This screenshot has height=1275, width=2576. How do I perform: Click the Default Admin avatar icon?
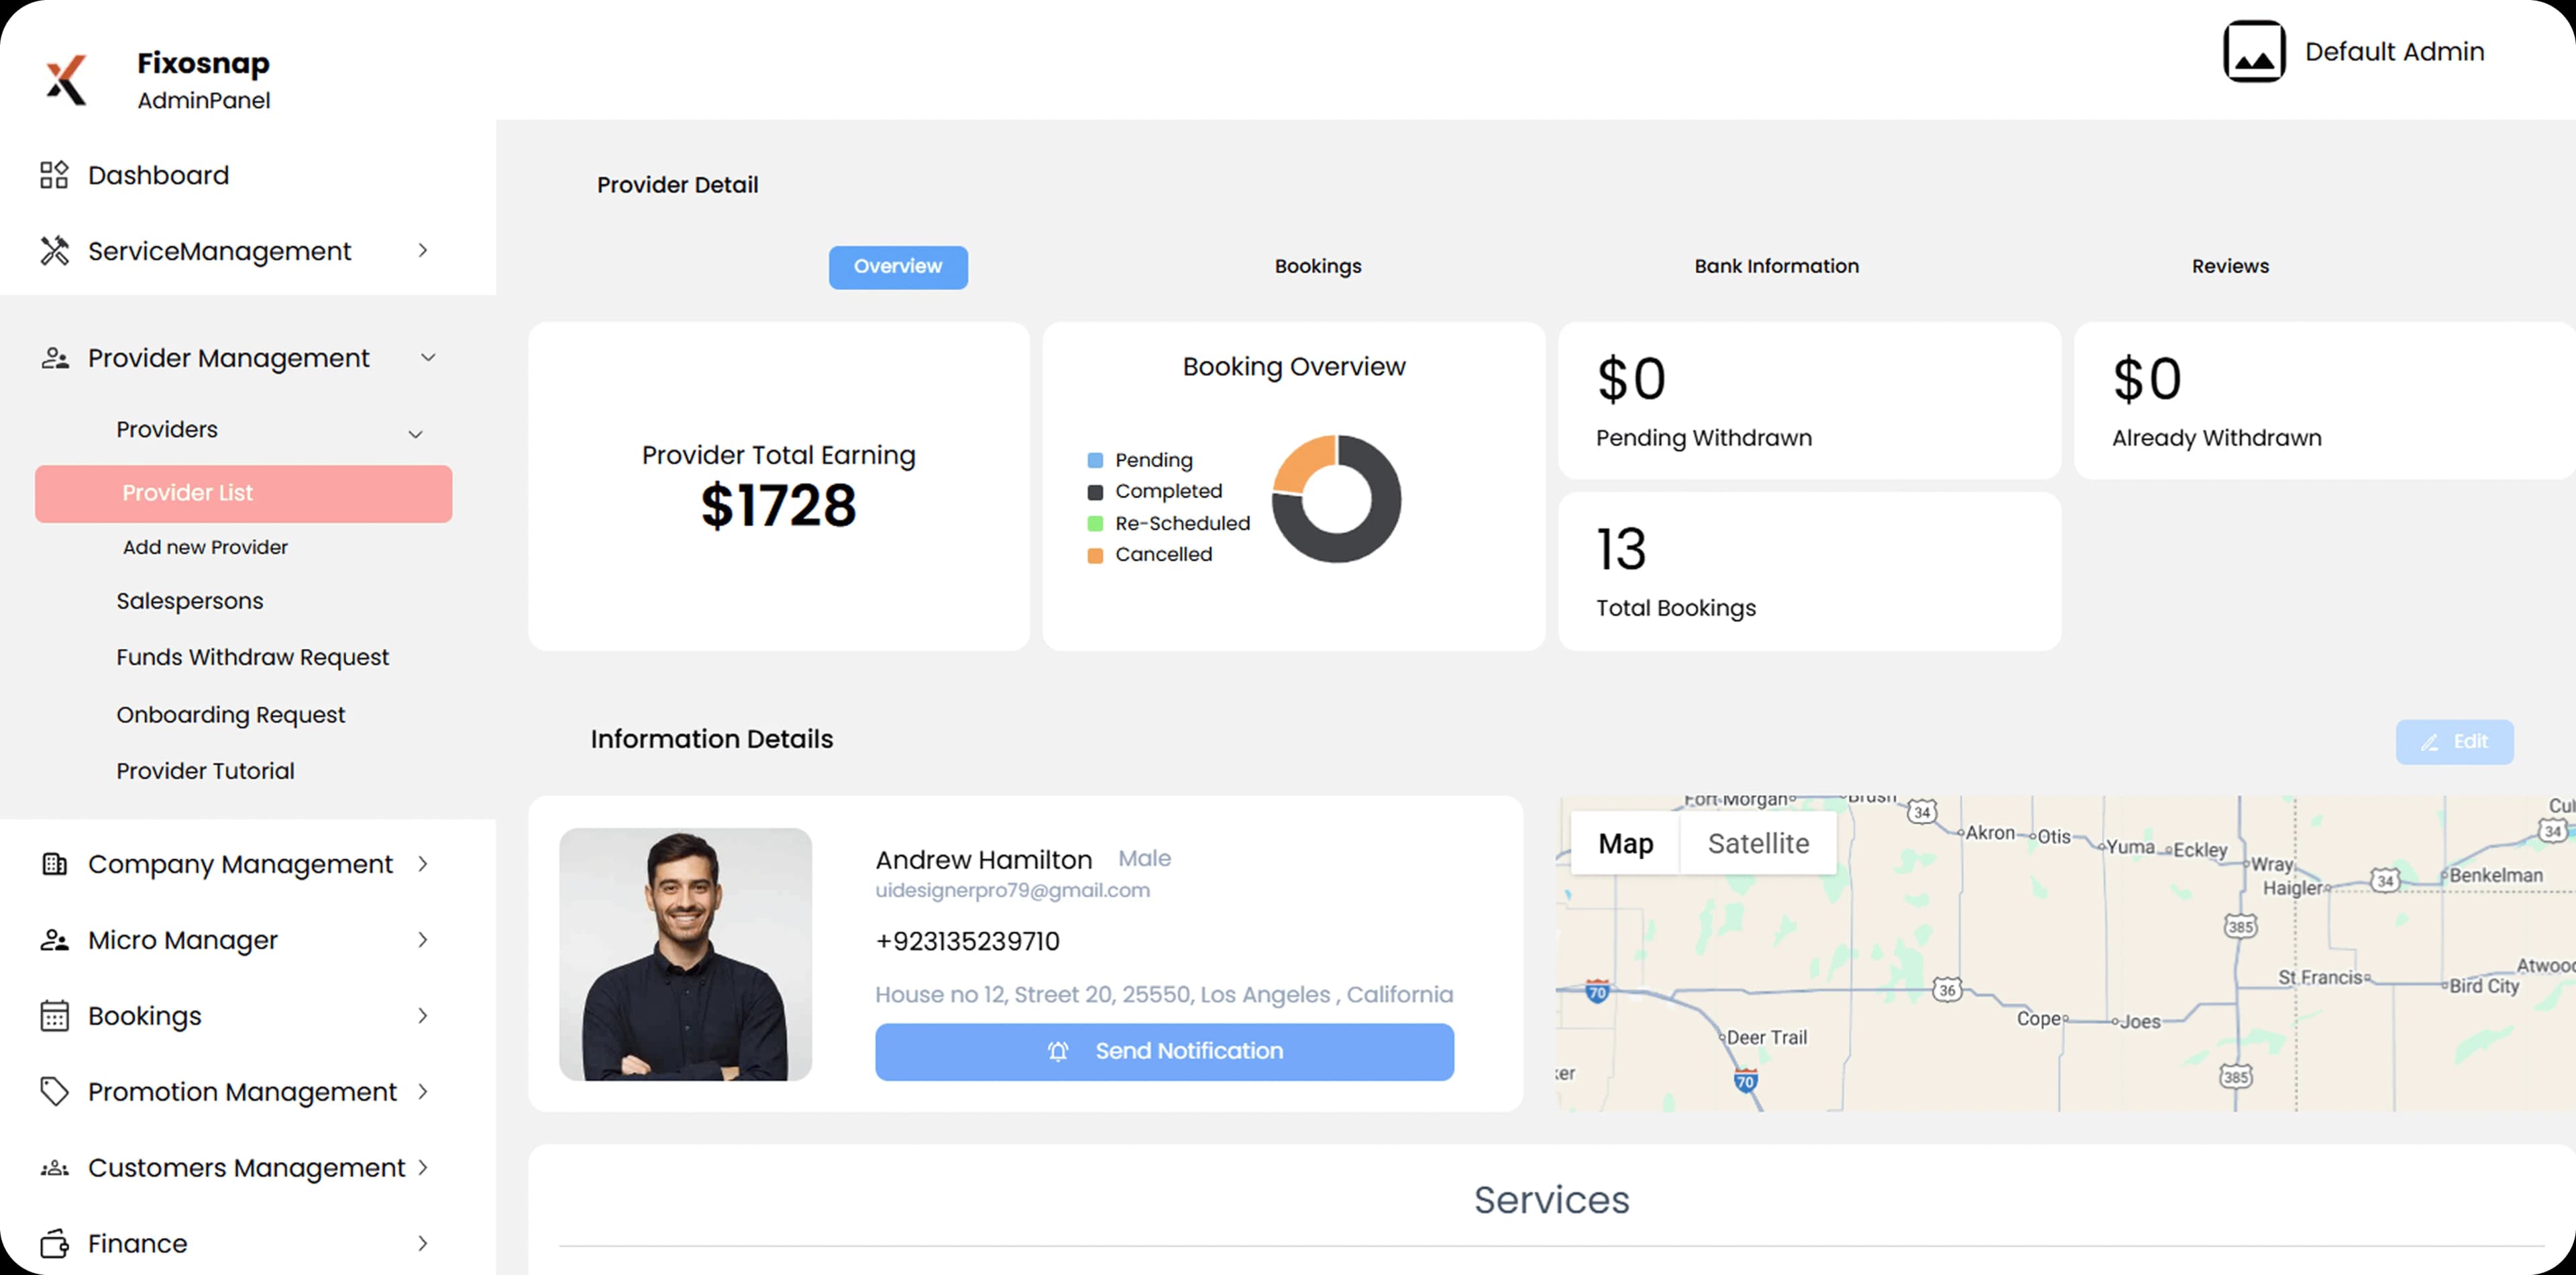(x=2254, y=50)
